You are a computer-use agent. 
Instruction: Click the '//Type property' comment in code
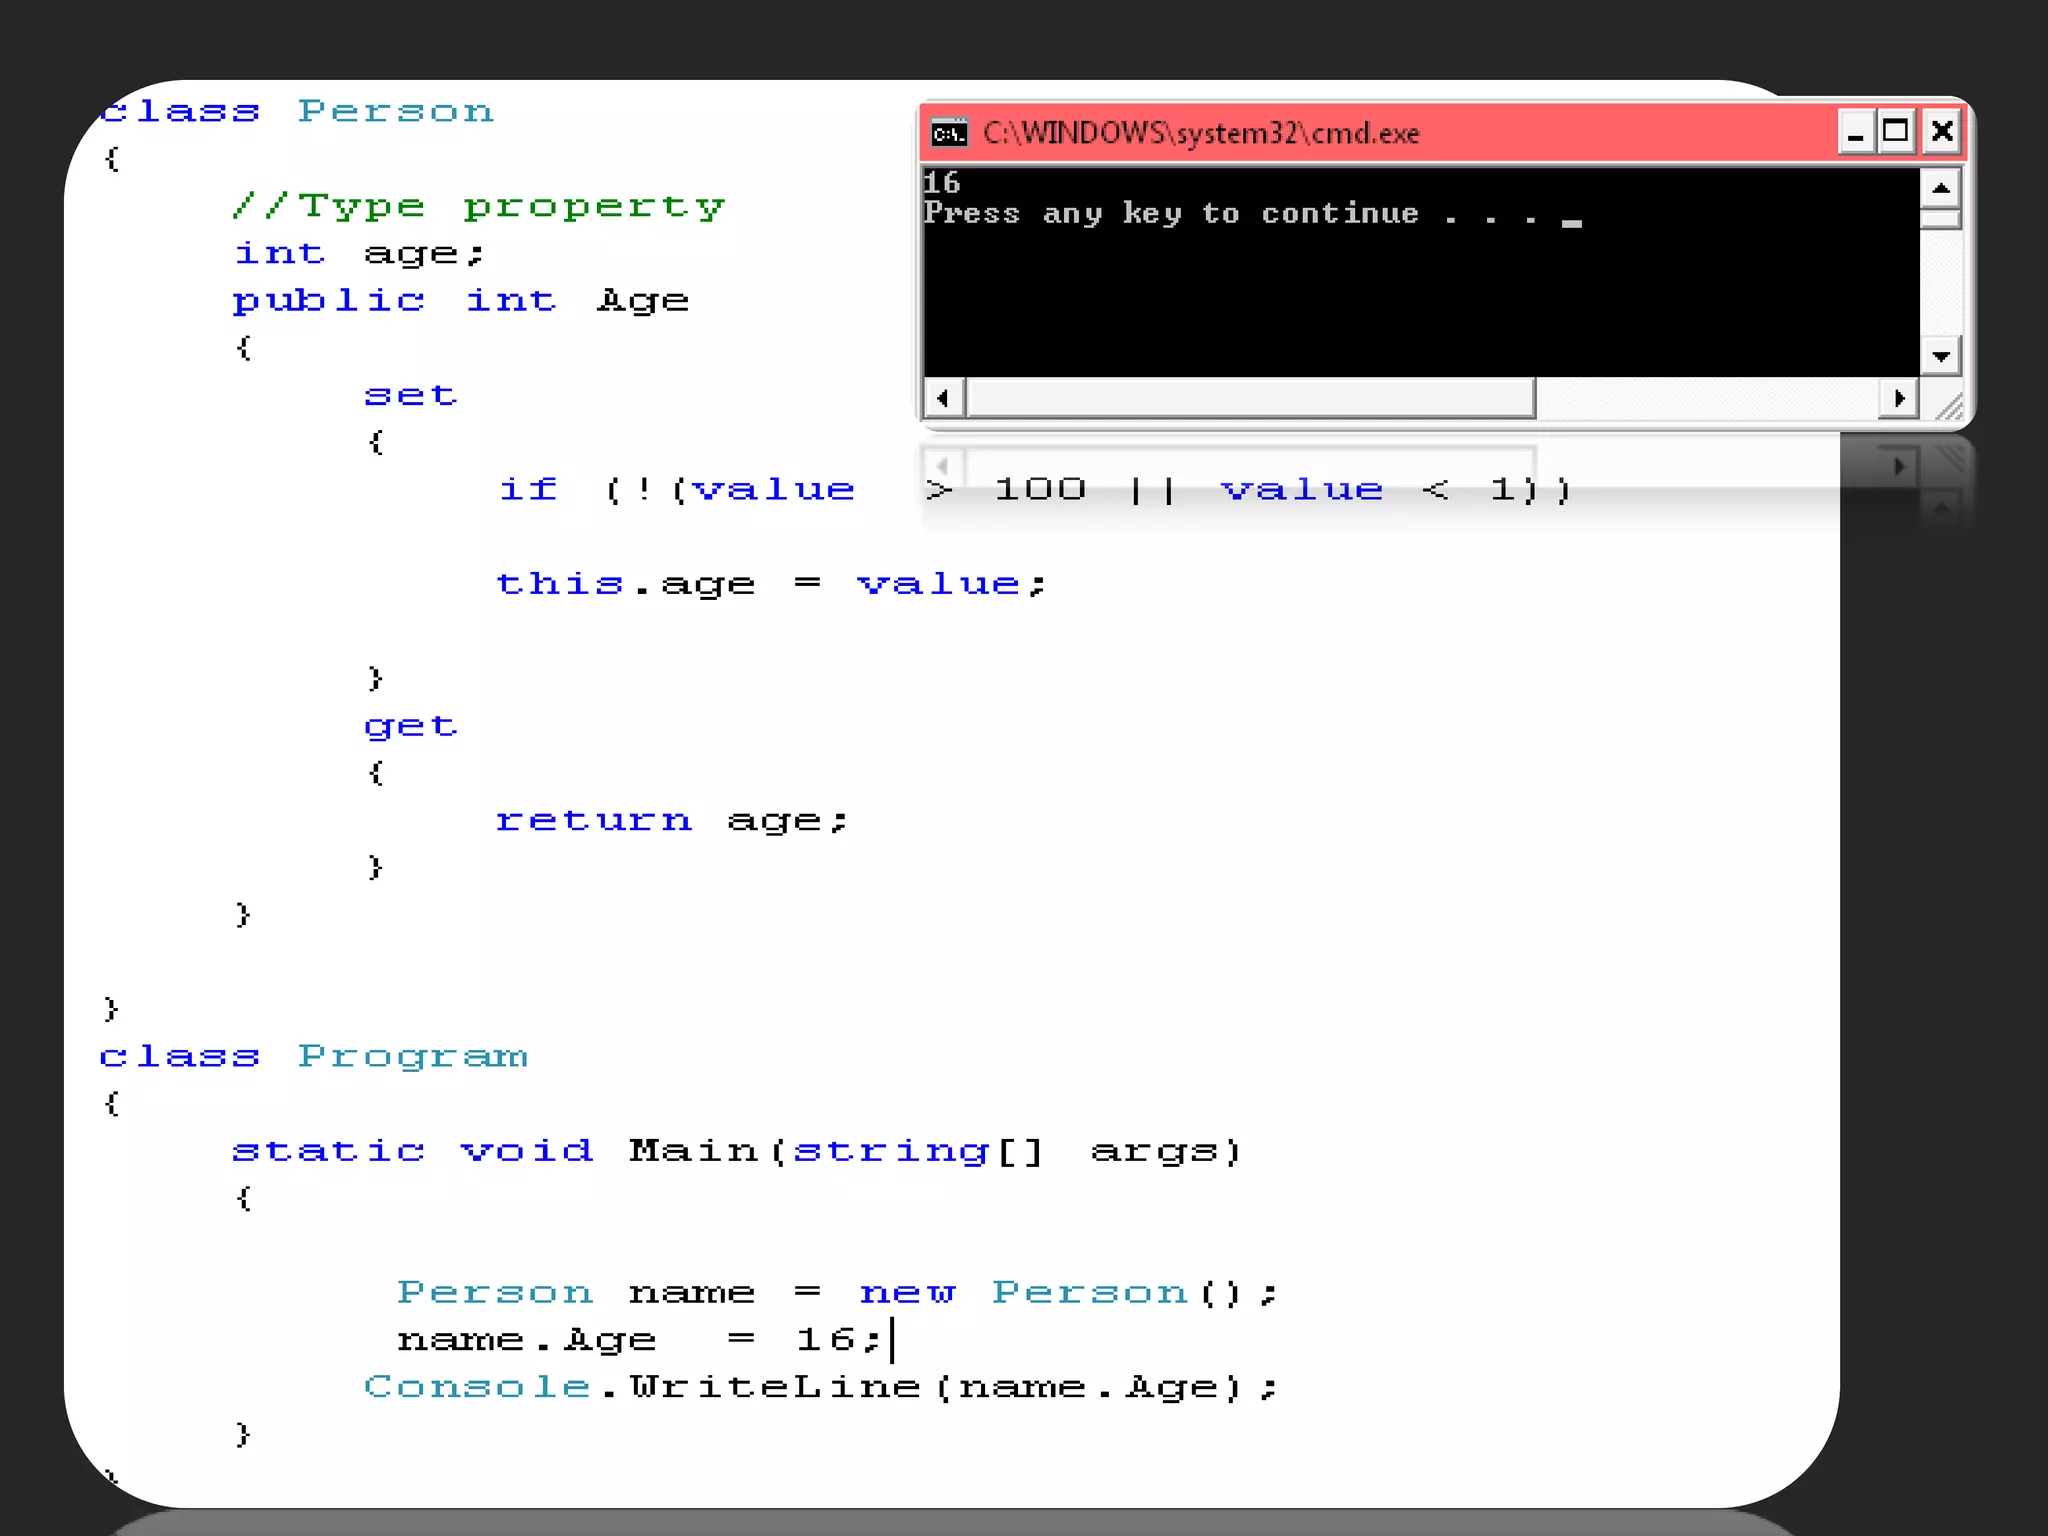click(x=478, y=206)
